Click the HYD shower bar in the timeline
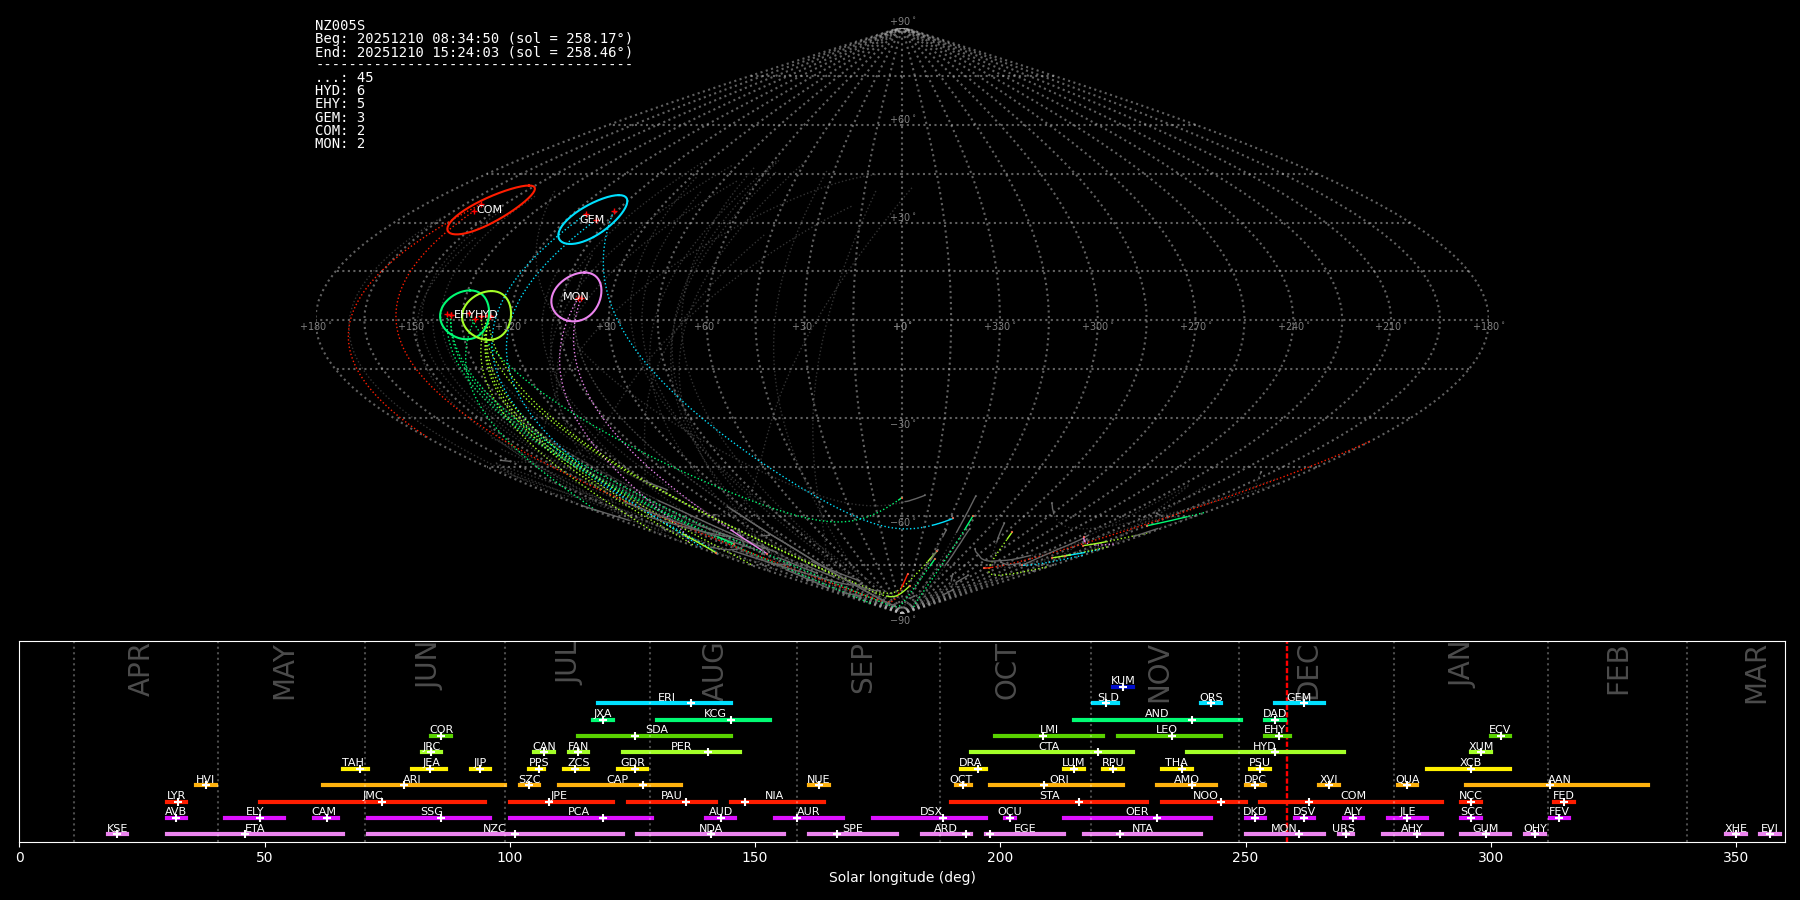Viewport: 1800px width, 900px height. coord(1265,752)
